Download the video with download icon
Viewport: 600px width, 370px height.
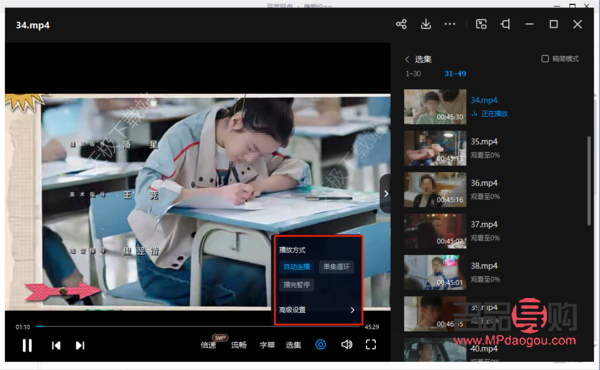(x=426, y=24)
